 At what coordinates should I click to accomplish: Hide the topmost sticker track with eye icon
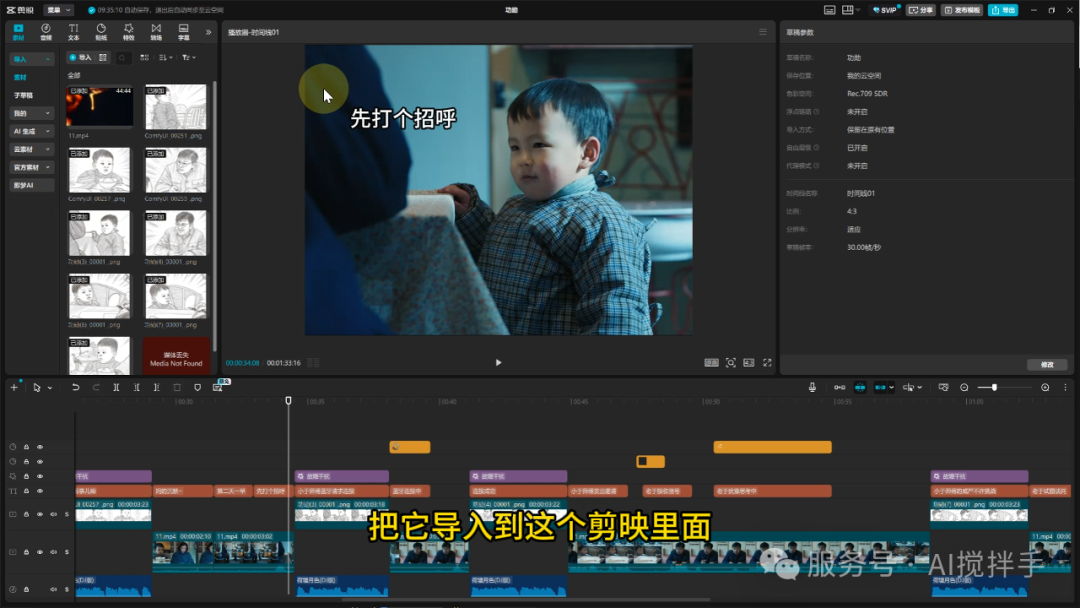tap(40, 447)
